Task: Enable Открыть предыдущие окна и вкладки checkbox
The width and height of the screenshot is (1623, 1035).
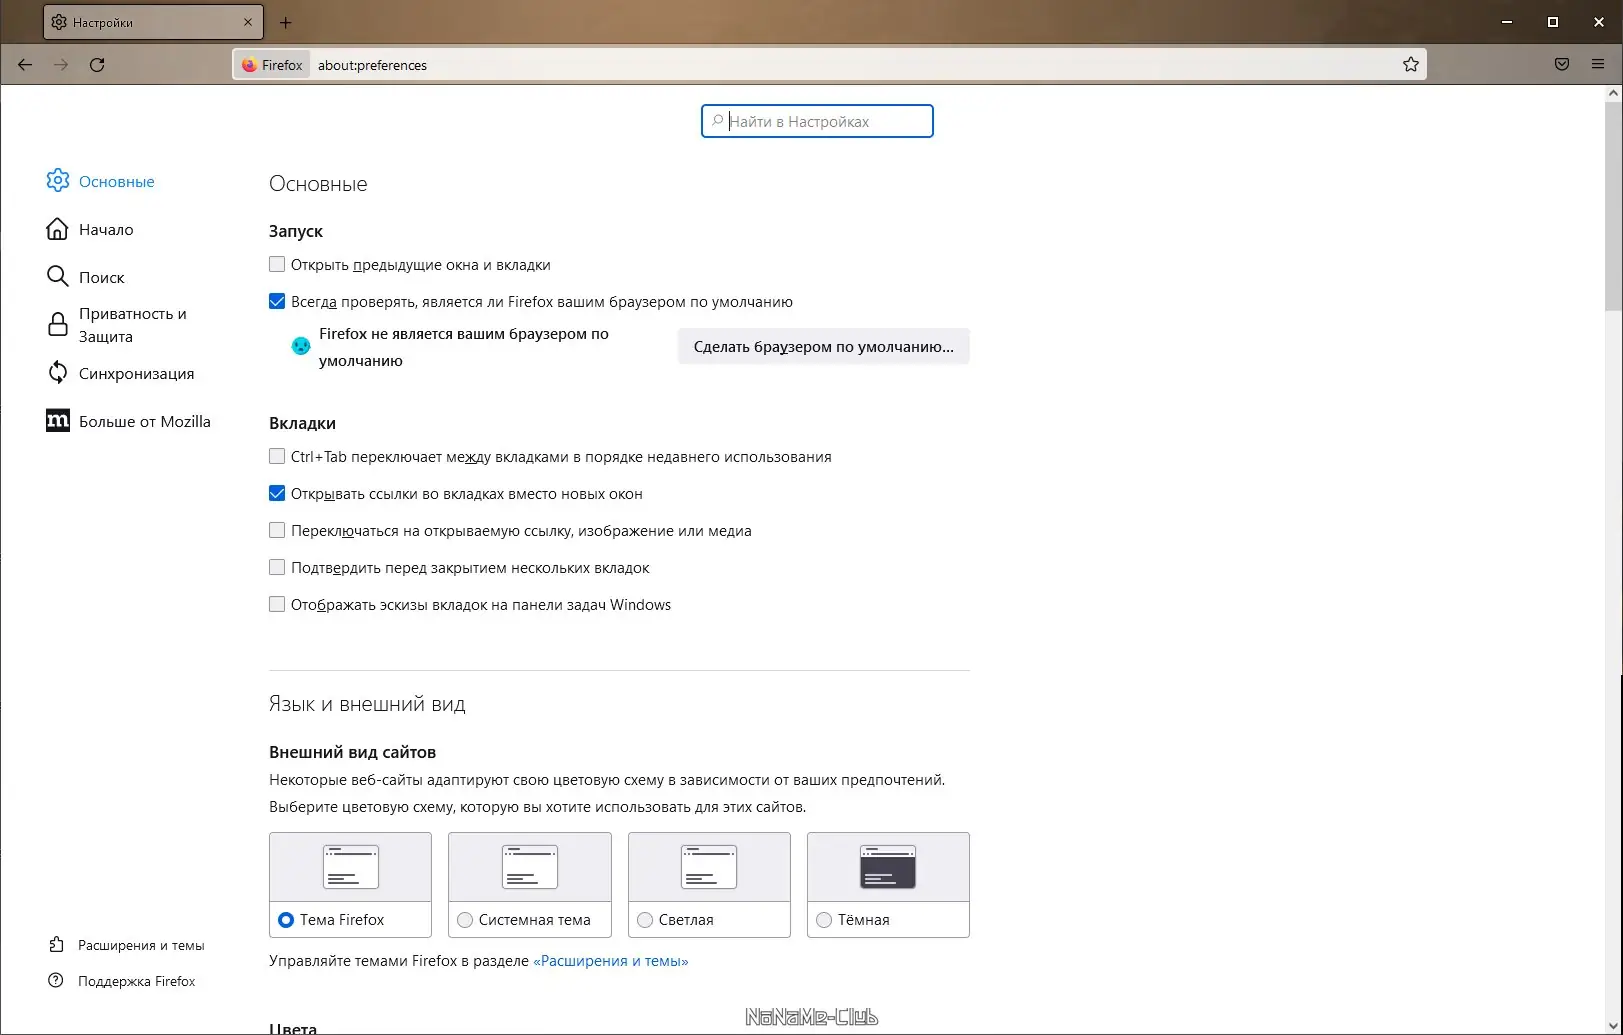Action: pyautogui.click(x=277, y=264)
